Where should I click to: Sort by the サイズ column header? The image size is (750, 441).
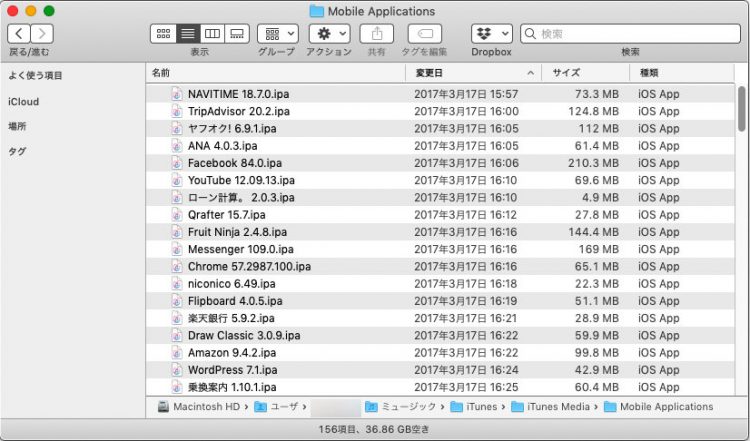pyautogui.click(x=585, y=73)
